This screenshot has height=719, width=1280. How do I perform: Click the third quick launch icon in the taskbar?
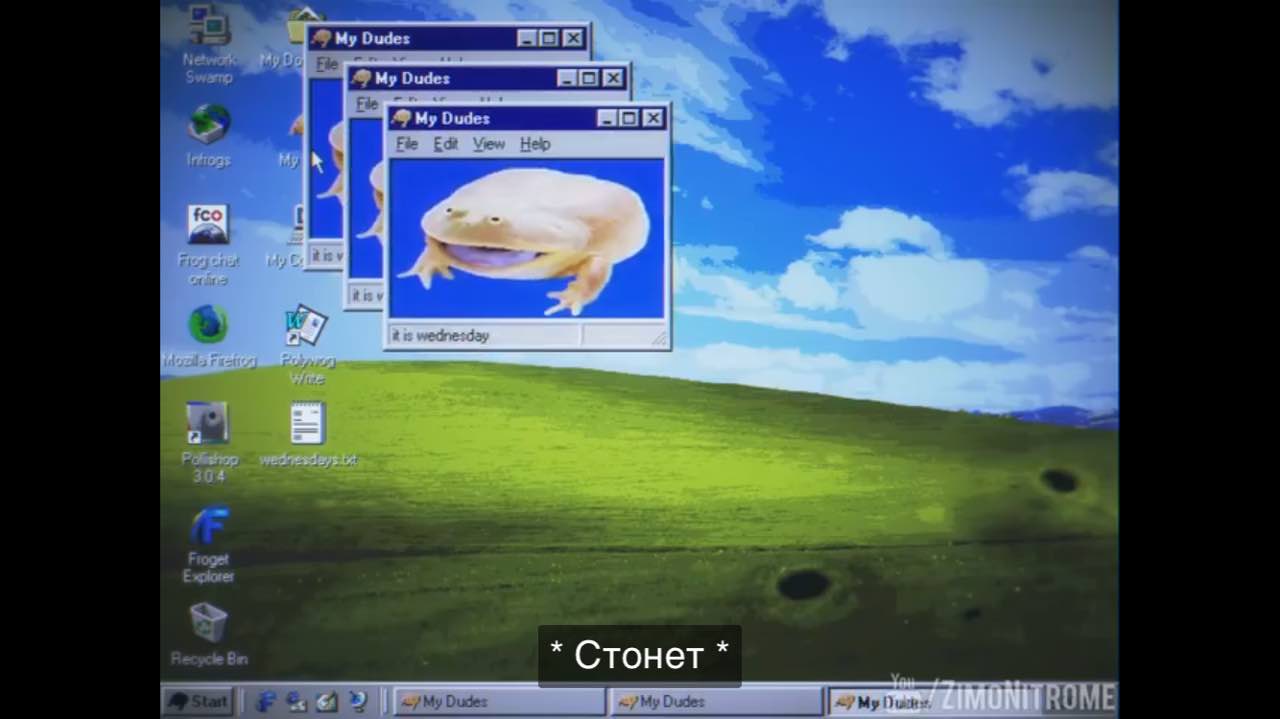[326, 701]
